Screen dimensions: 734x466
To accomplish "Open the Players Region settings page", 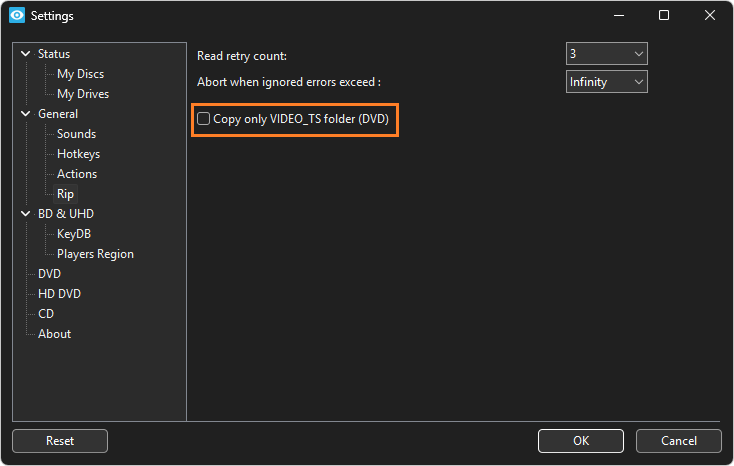I will point(95,254).
